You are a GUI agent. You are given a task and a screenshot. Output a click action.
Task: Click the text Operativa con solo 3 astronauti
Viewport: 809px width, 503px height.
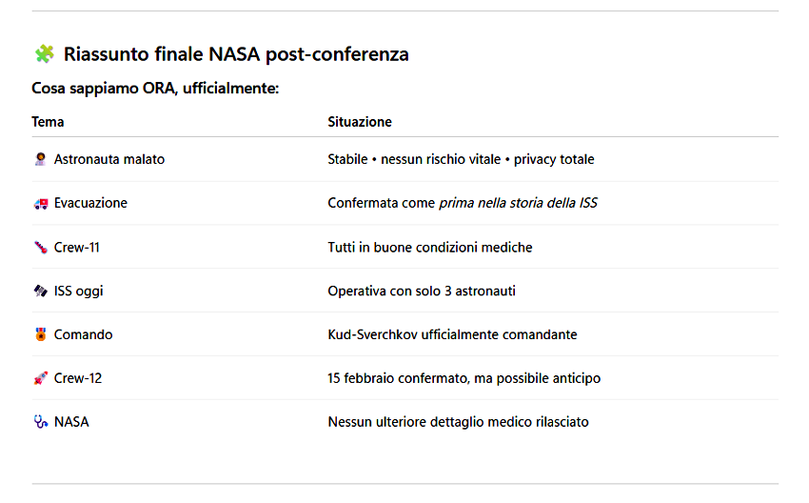pos(422,291)
